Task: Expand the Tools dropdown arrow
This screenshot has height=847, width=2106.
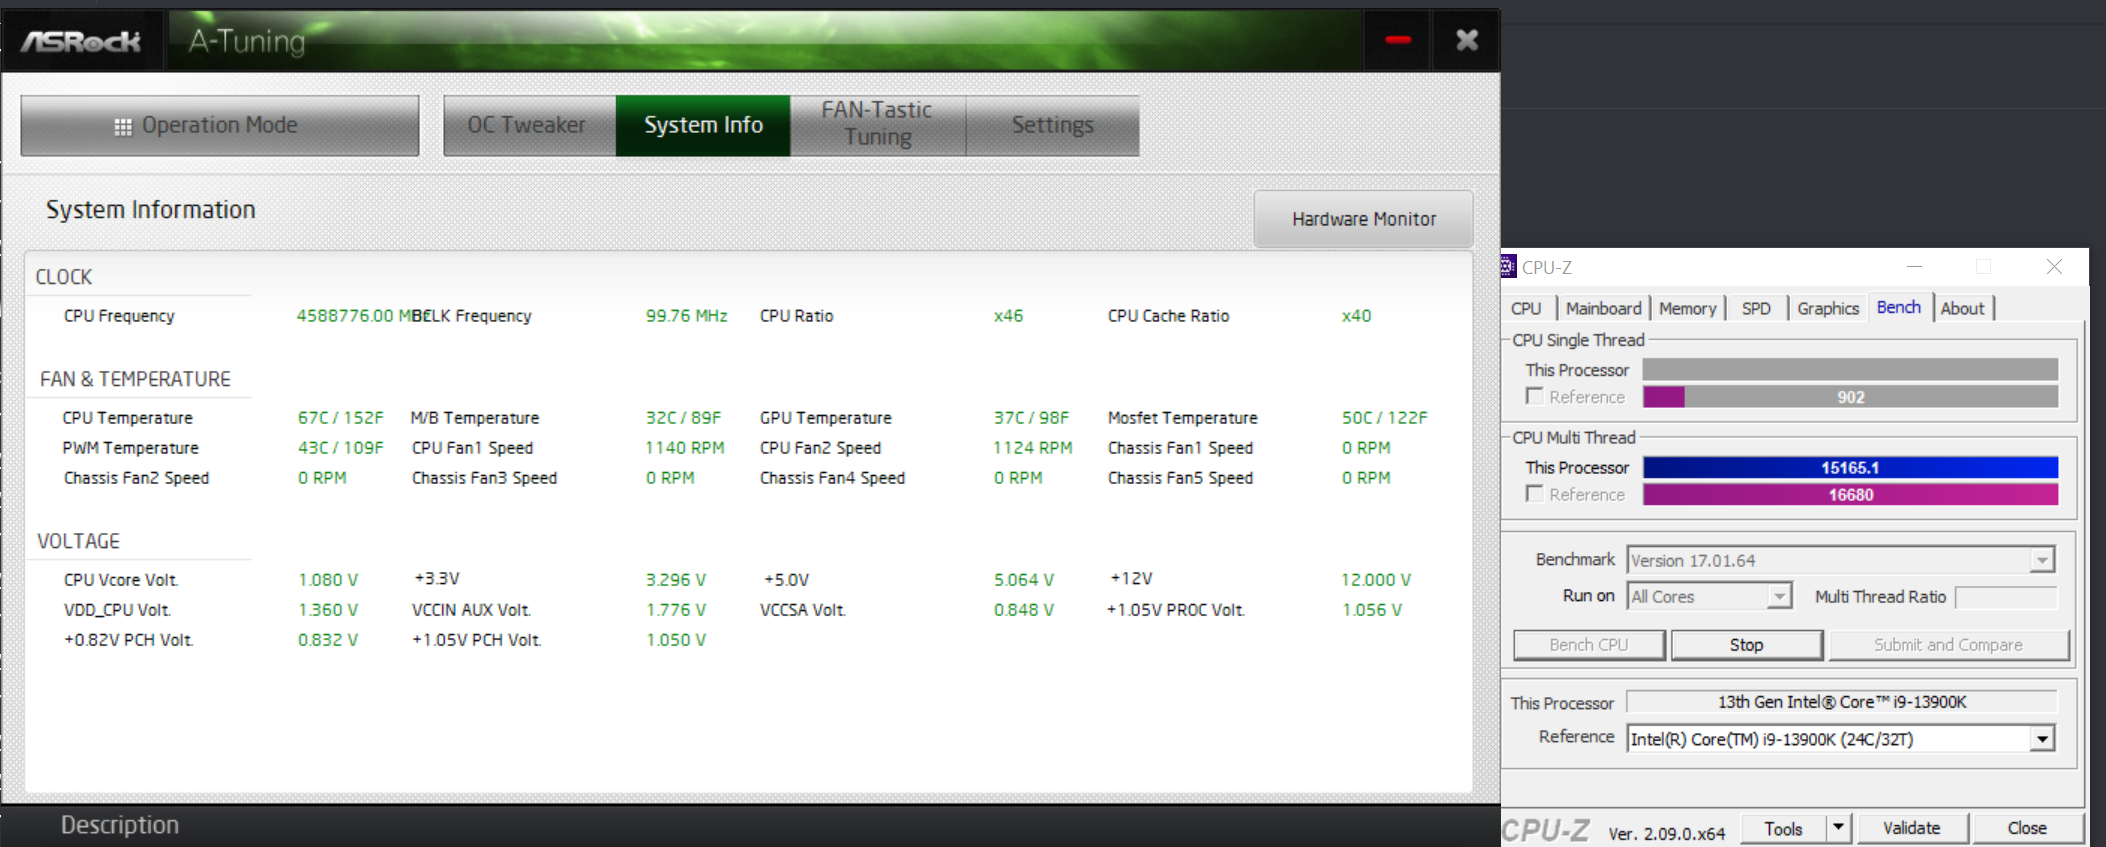Action: point(1838,829)
